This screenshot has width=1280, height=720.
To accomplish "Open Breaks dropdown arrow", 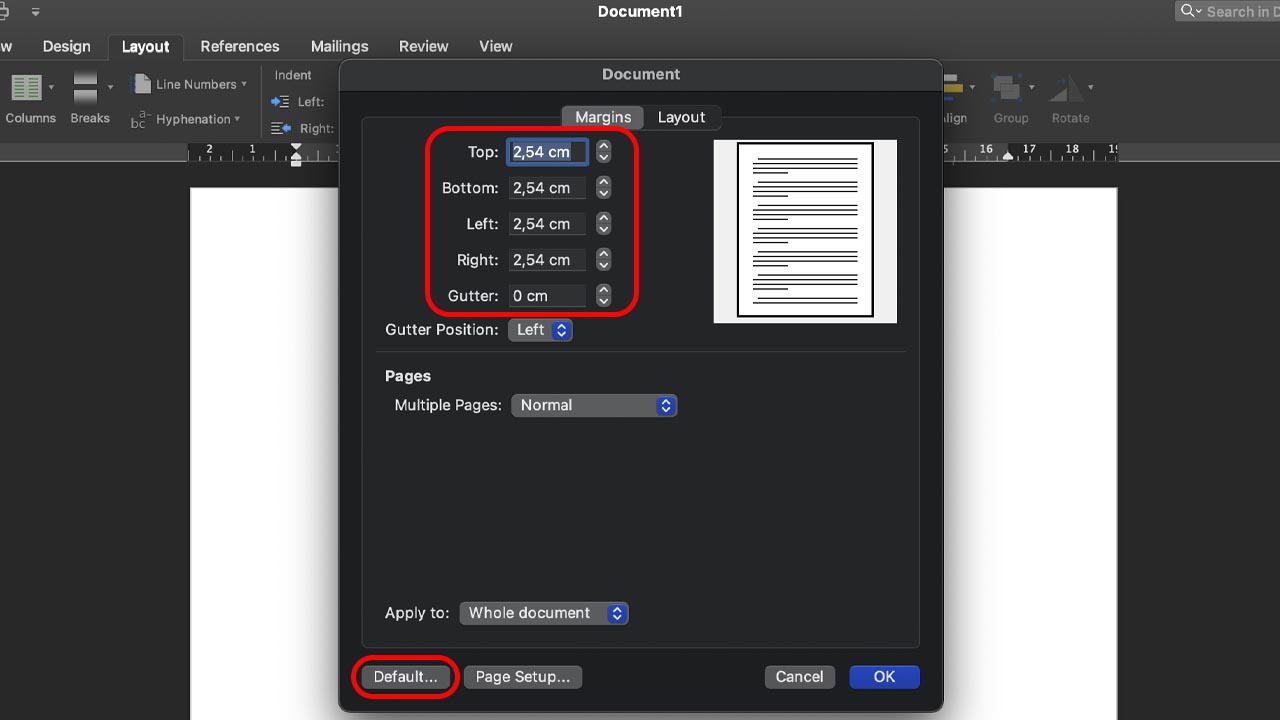I will tap(110, 88).
